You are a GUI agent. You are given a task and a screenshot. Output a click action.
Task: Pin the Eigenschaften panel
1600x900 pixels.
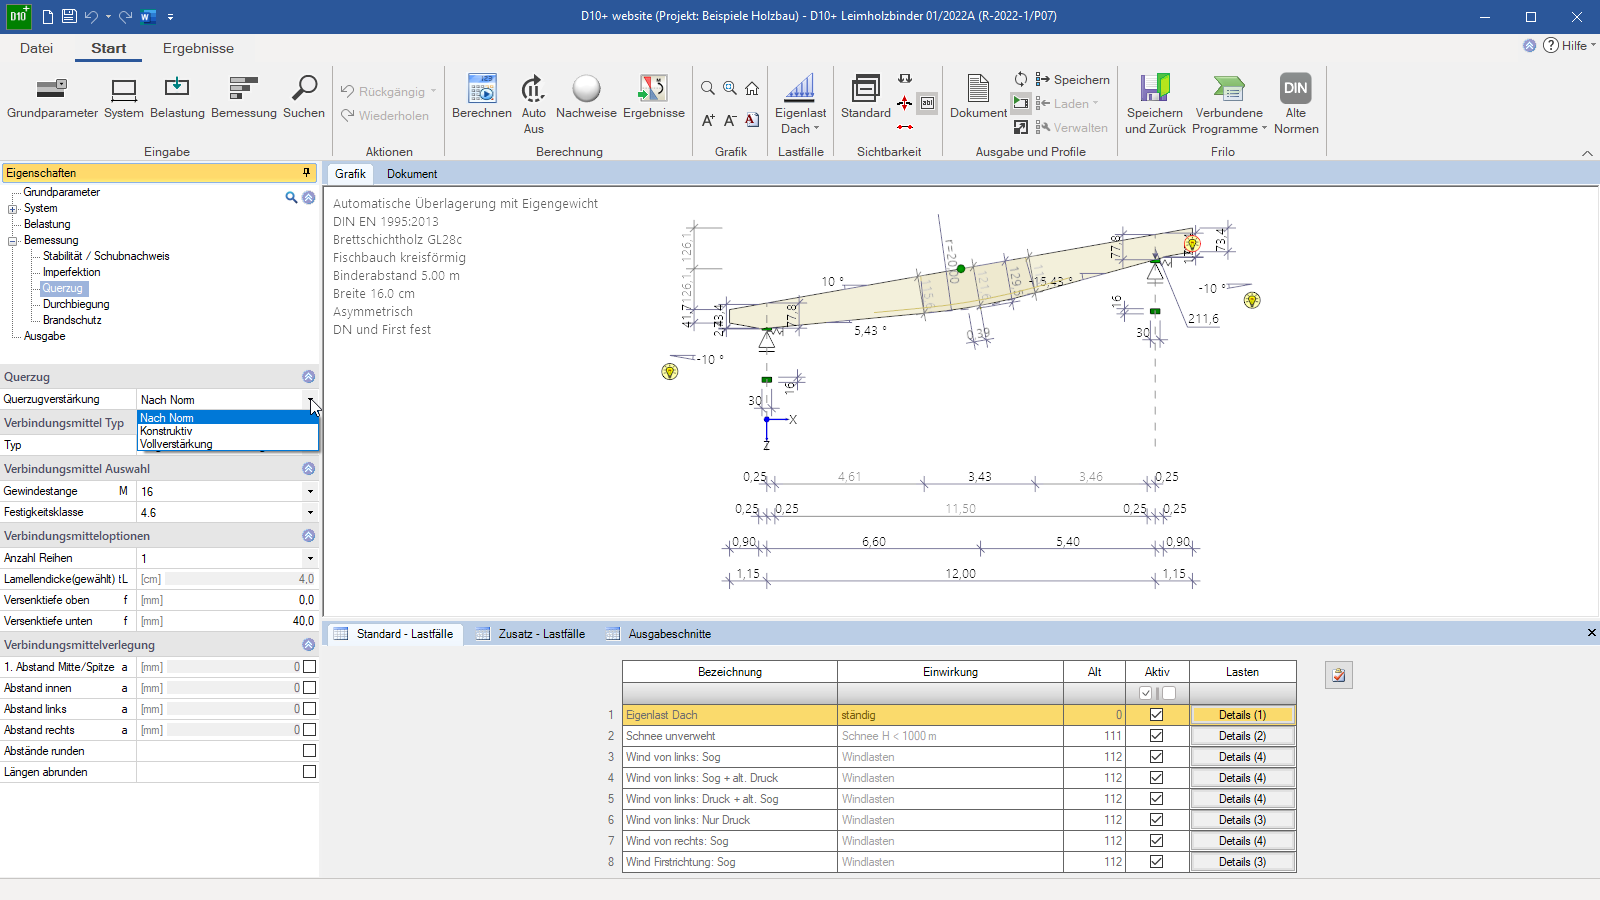(x=307, y=173)
